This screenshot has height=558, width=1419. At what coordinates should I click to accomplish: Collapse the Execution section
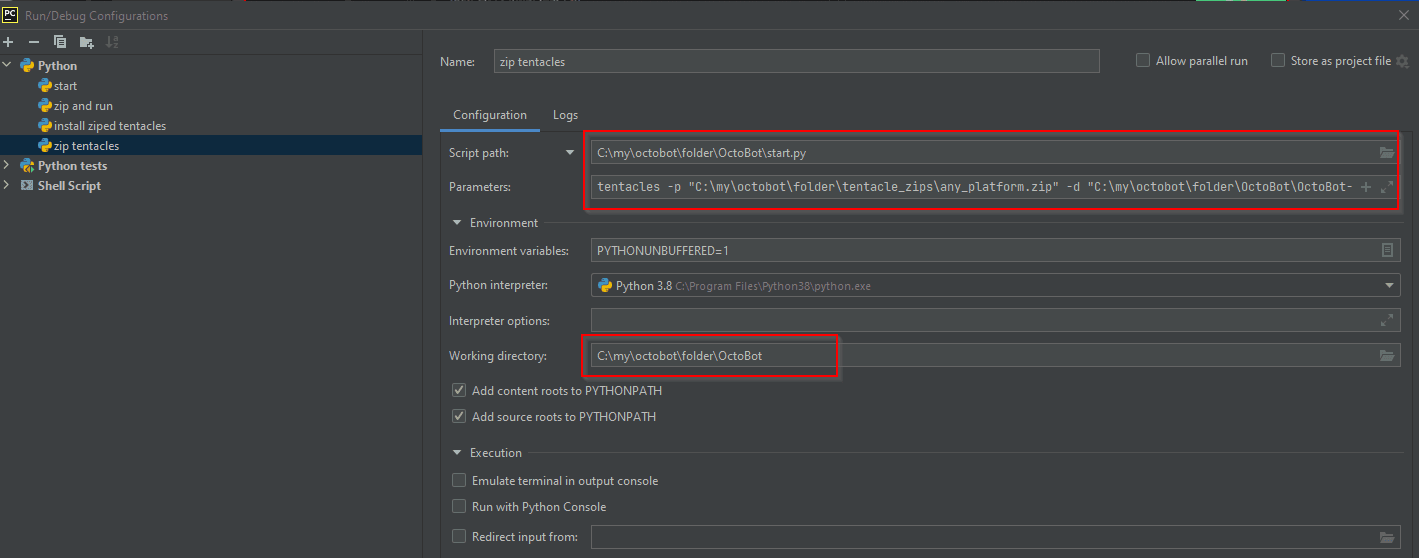click(458, 453)
